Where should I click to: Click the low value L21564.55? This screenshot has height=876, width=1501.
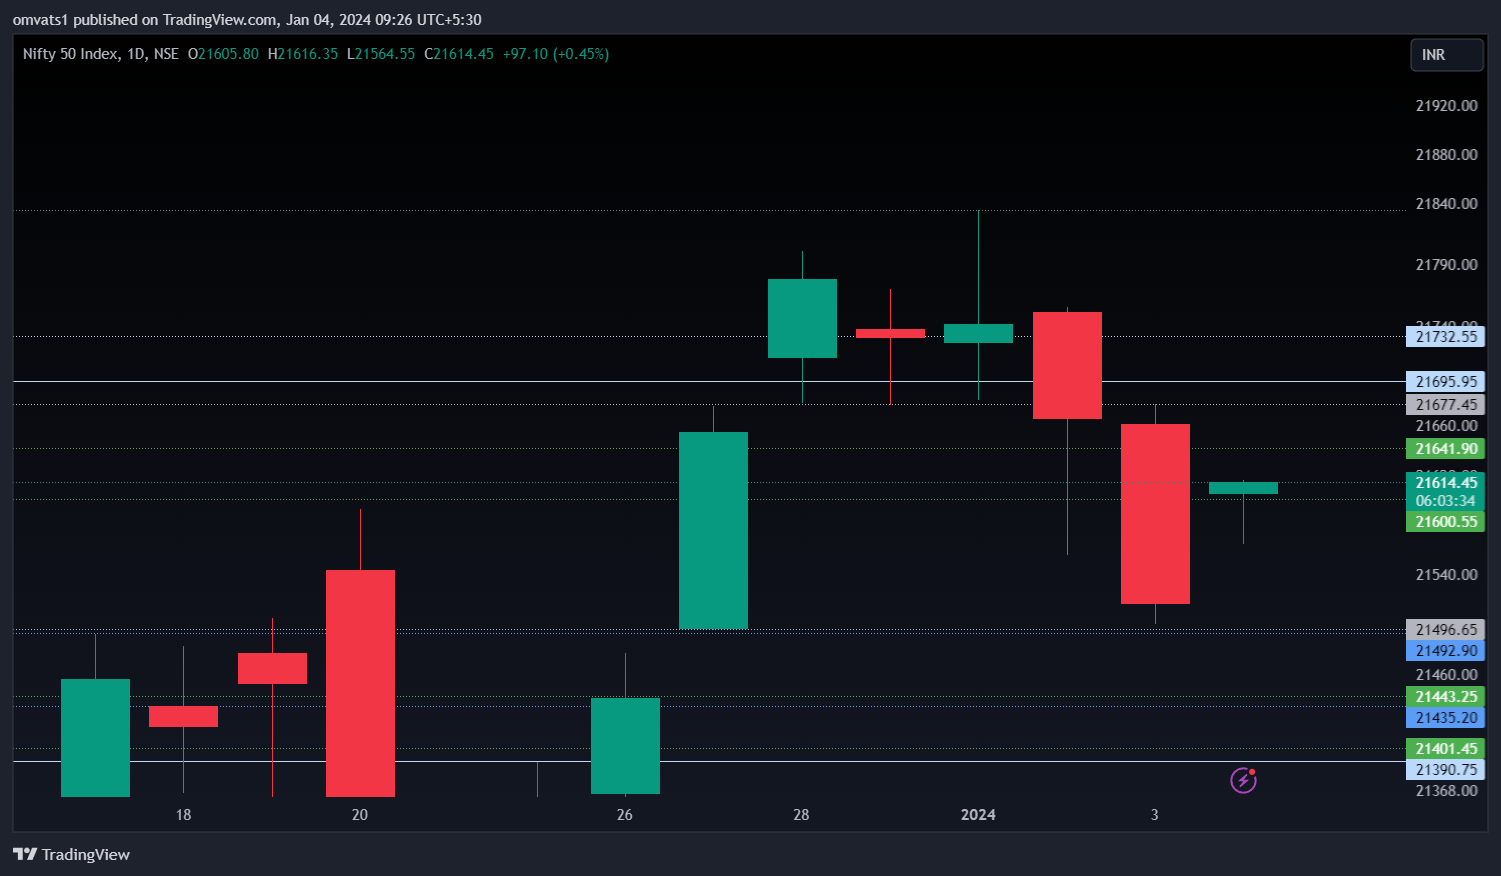[381, 54]
